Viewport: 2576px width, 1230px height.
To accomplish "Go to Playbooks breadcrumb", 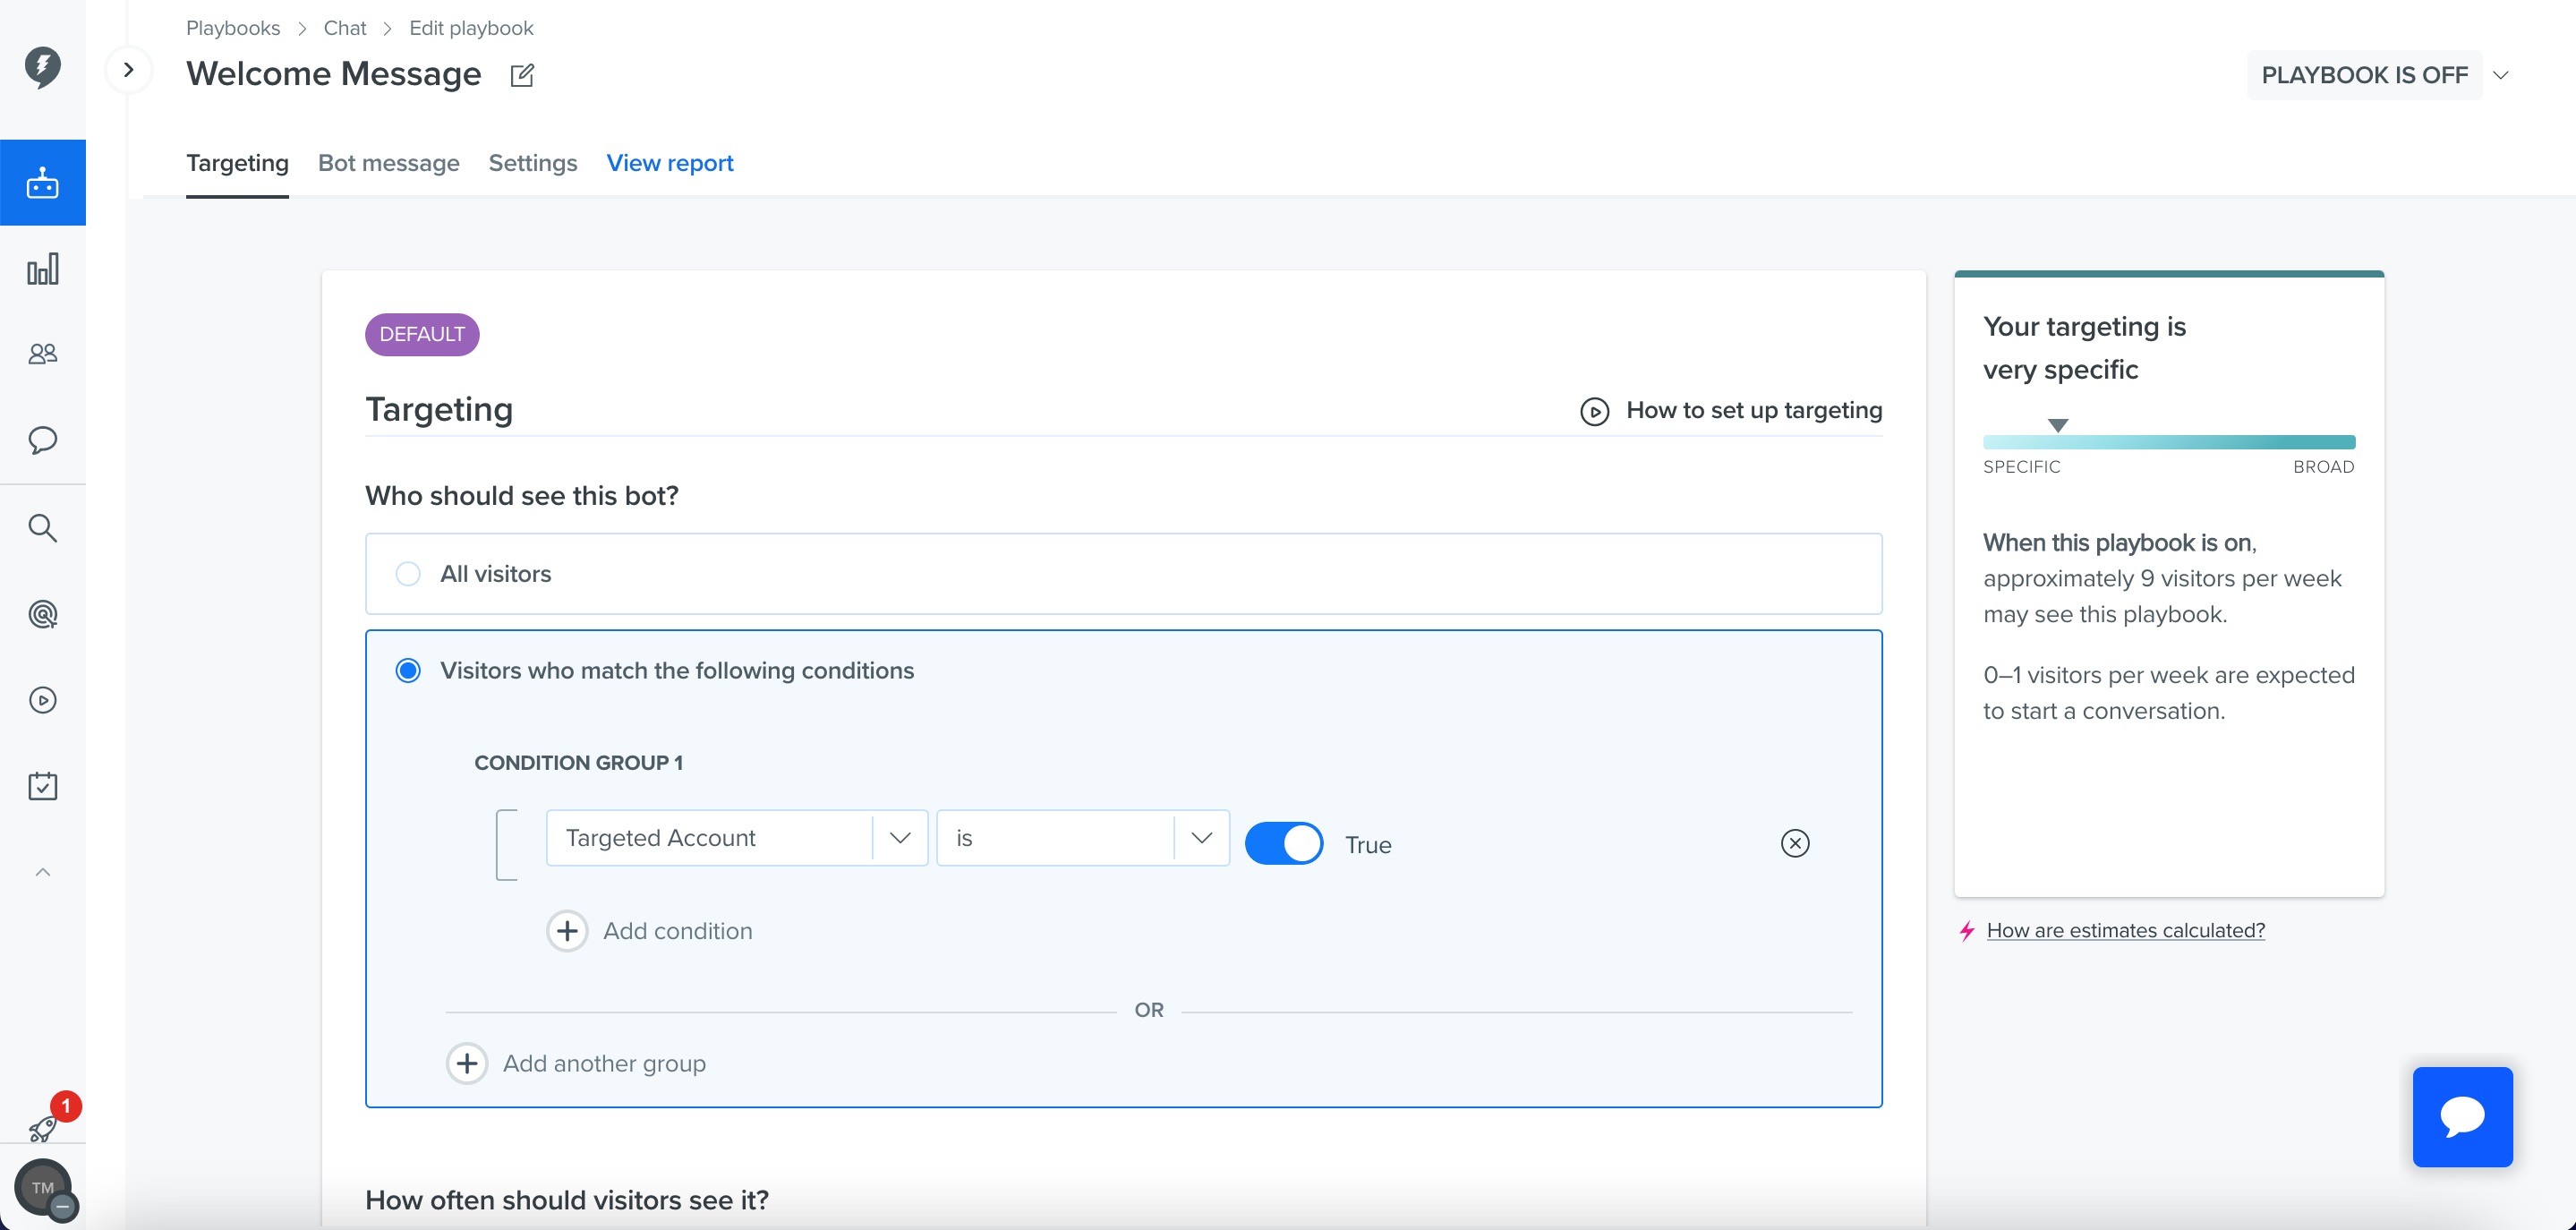I will pyautogui.click(x=233, y=28).
